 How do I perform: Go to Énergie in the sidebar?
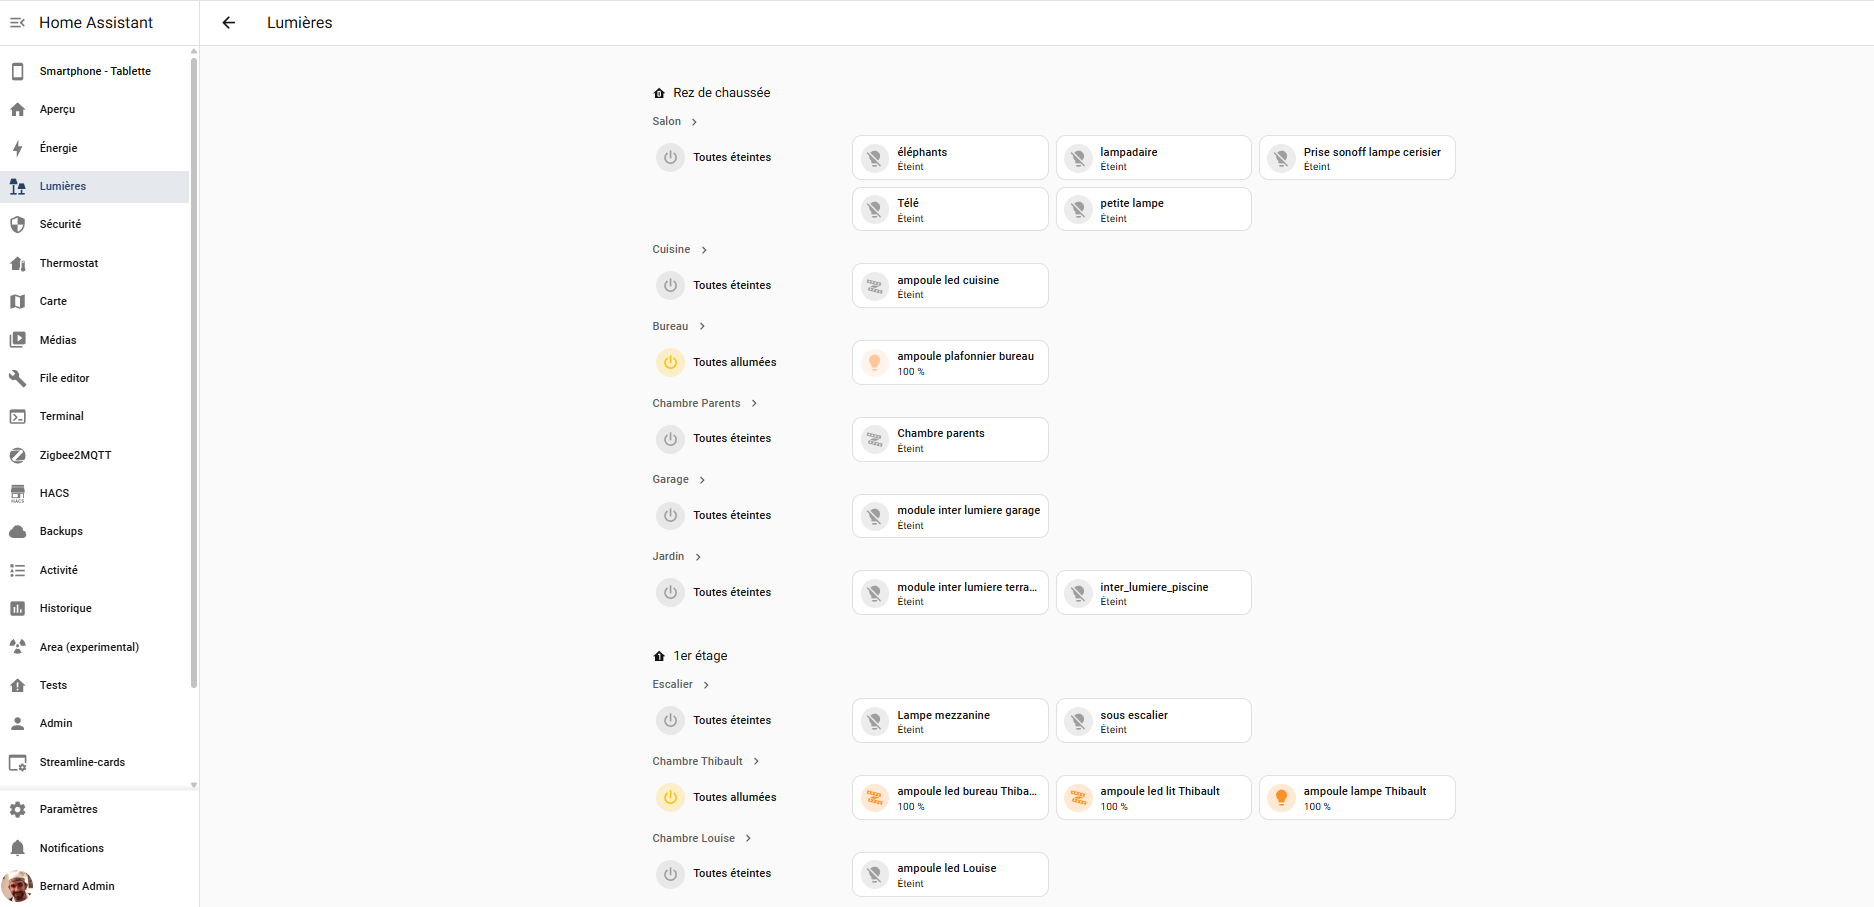pos(58,148)
